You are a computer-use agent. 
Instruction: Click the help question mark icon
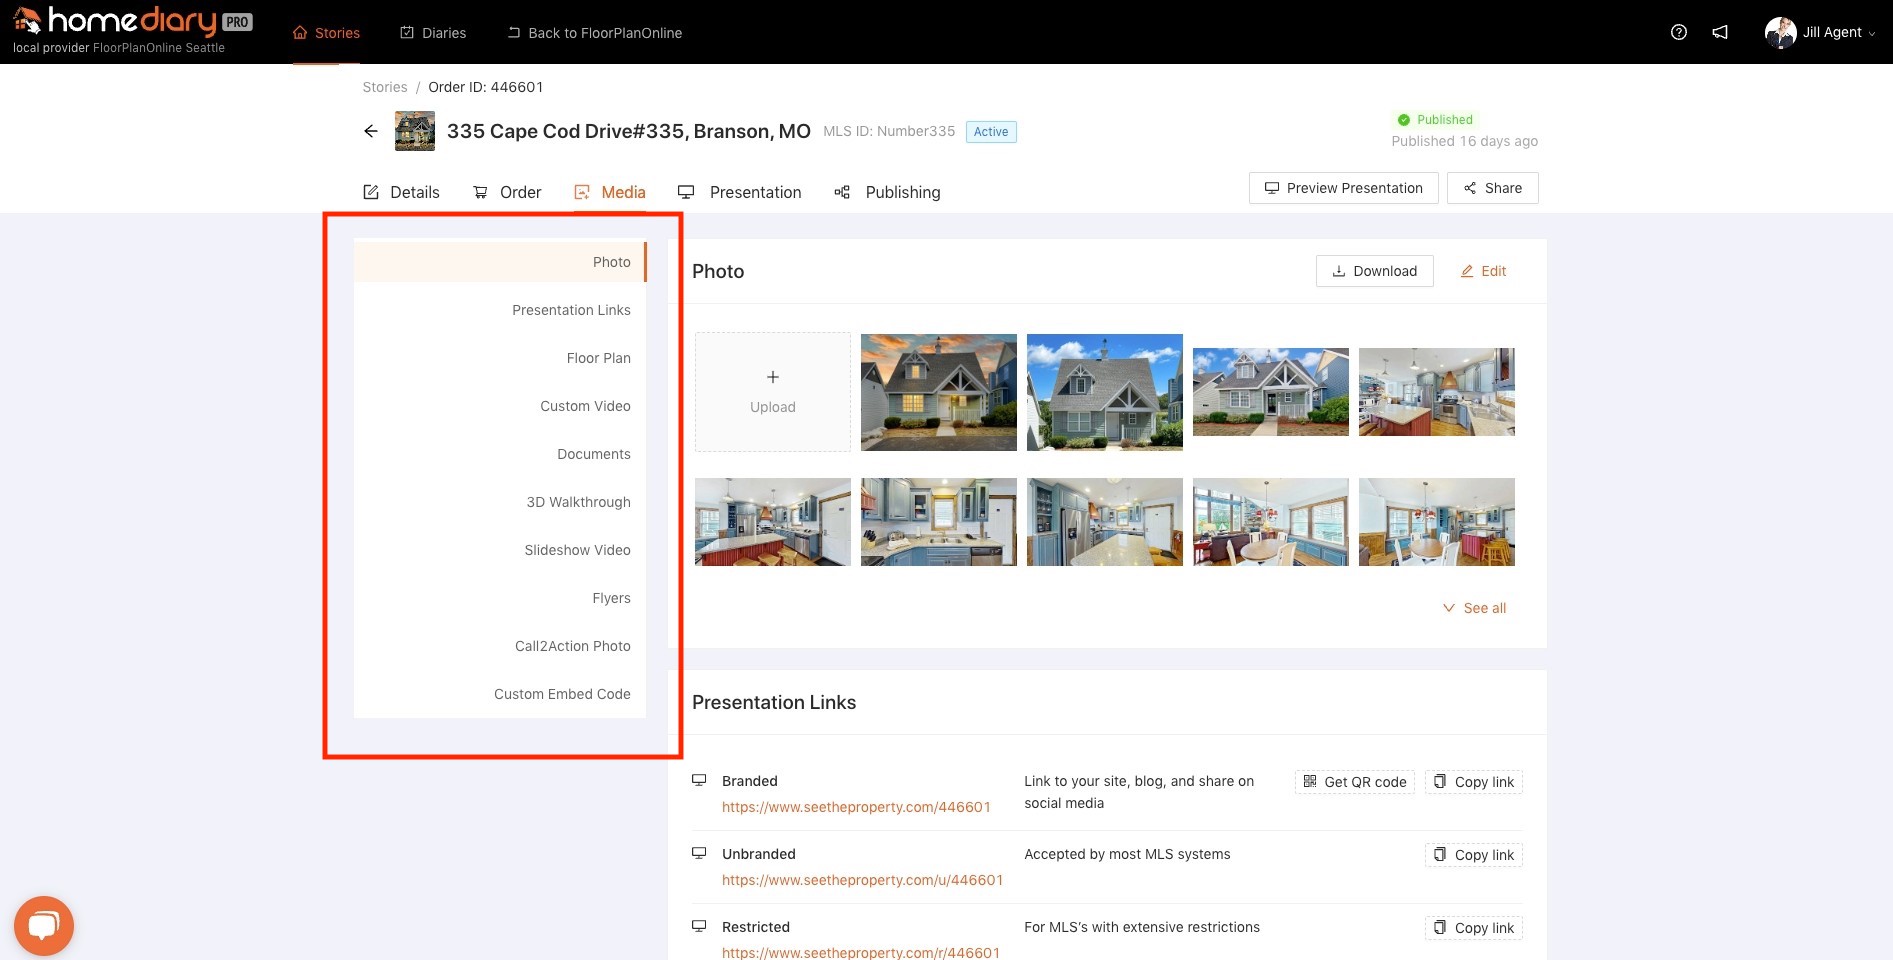tap(1679, 32)
